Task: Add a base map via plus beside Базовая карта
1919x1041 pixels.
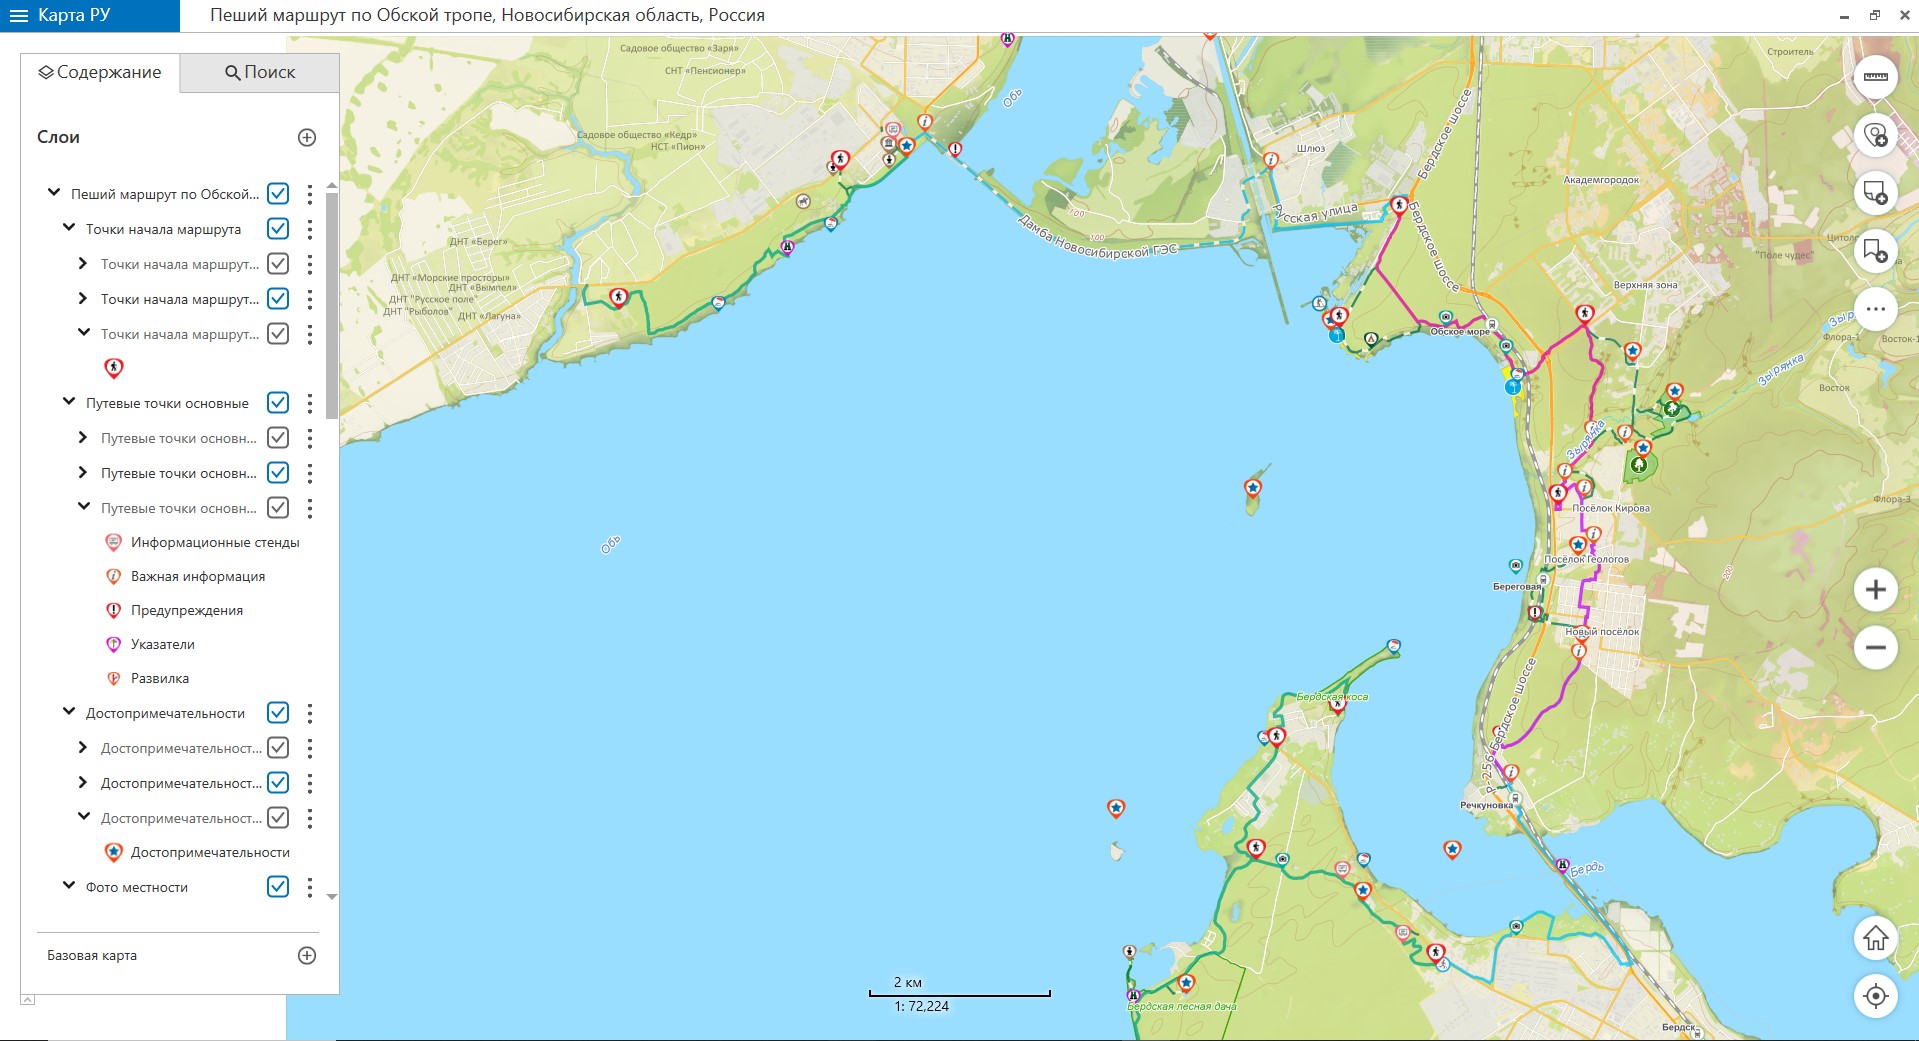Action: coord(307,955)
